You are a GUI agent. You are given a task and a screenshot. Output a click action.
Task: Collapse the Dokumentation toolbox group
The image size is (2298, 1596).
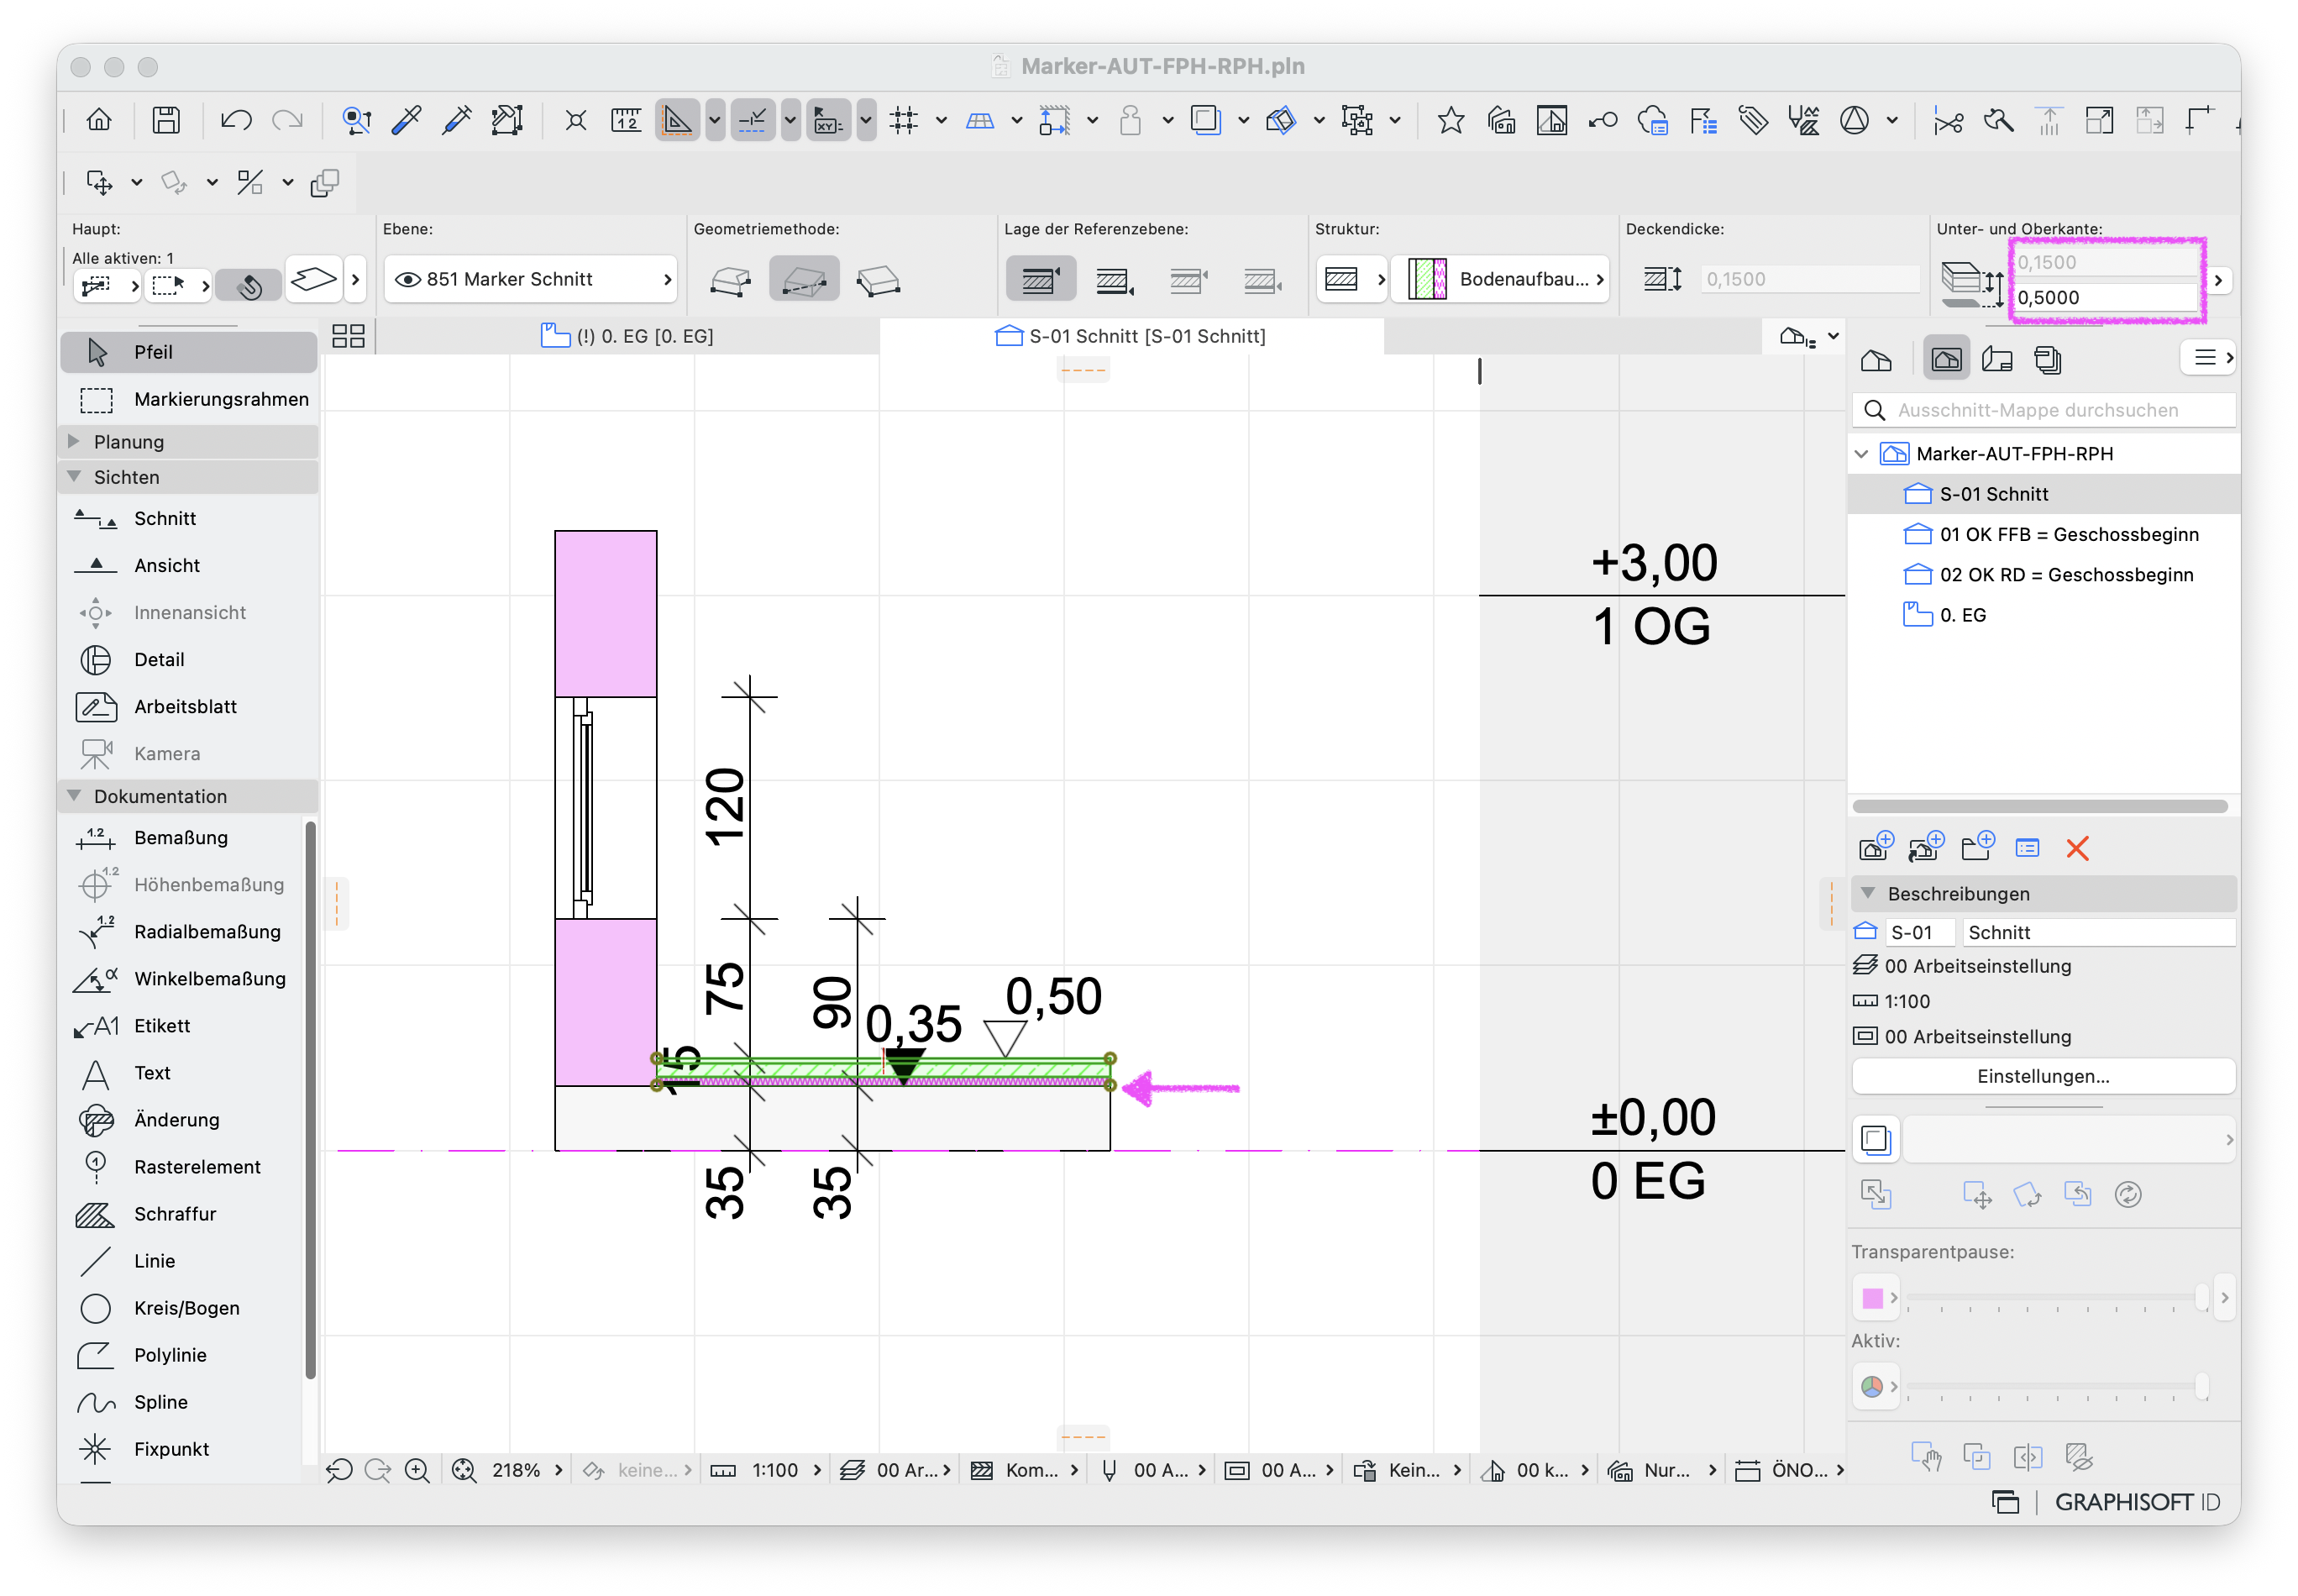click(x=74, y=796)
